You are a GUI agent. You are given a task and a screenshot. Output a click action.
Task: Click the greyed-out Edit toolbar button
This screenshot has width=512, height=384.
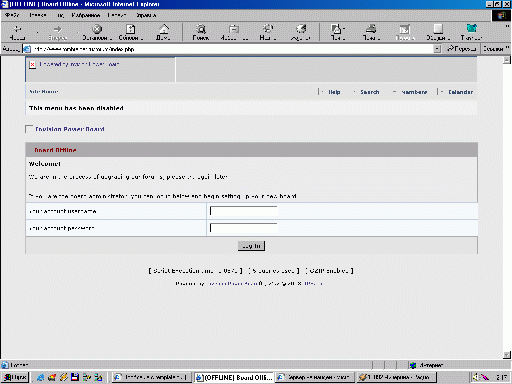point(405,32)
